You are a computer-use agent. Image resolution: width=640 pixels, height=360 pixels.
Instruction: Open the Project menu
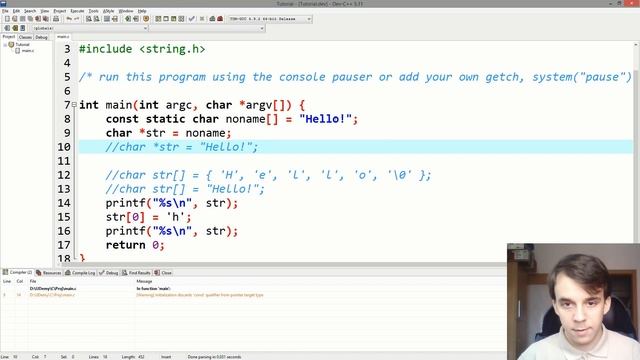(60, 11)
